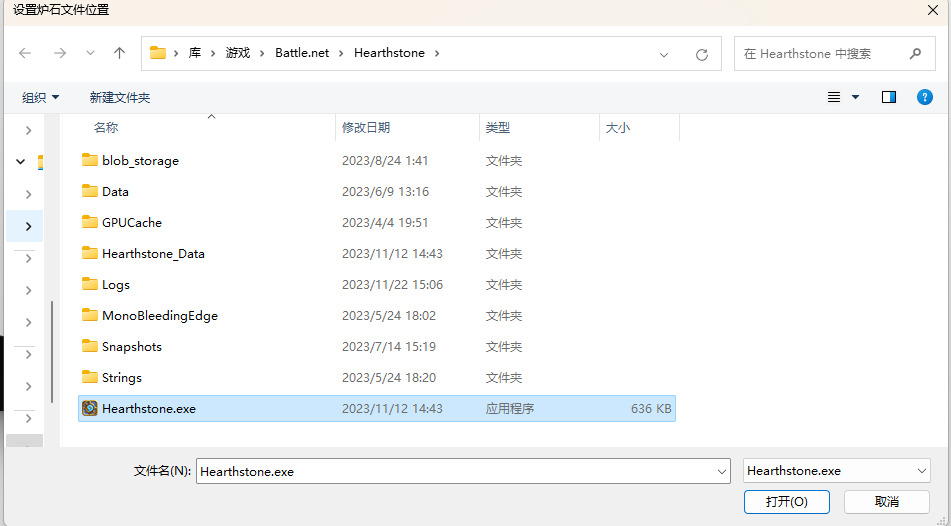Sort by 大小 column

coord(617,127)
